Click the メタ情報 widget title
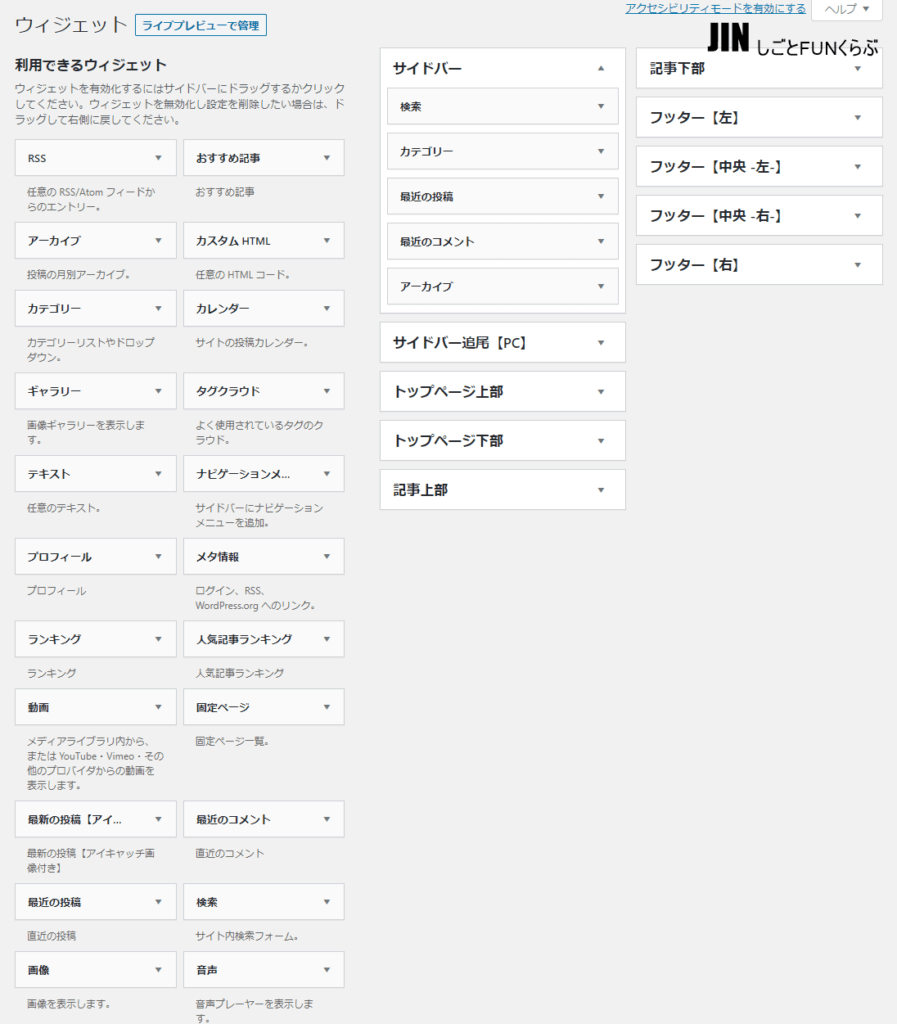 point(217,557)
